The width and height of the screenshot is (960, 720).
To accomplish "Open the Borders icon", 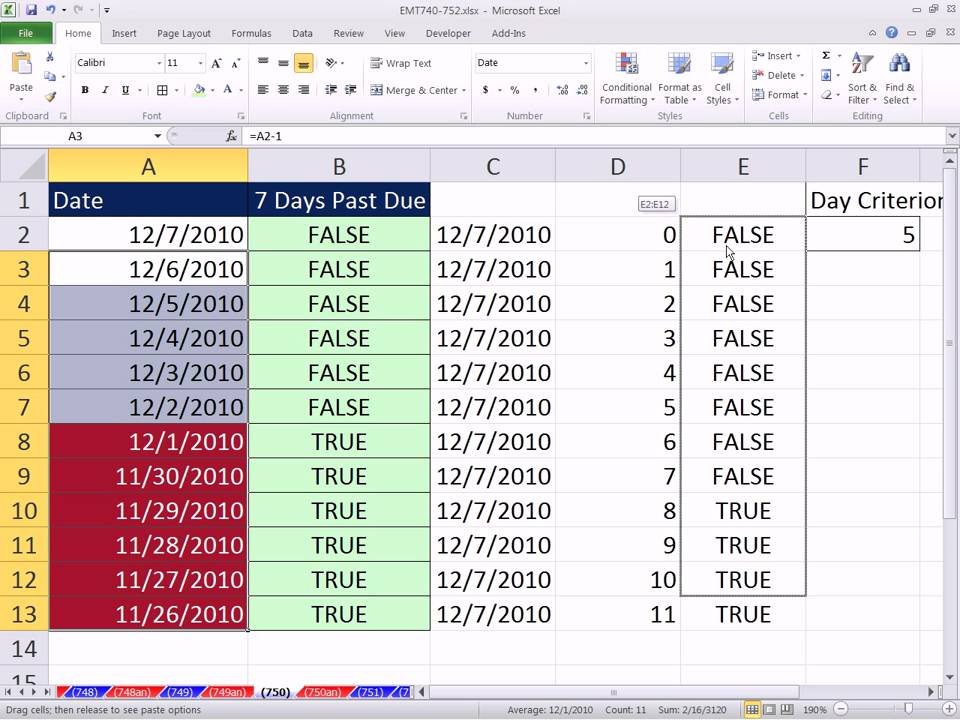I will tap(162, 90).
